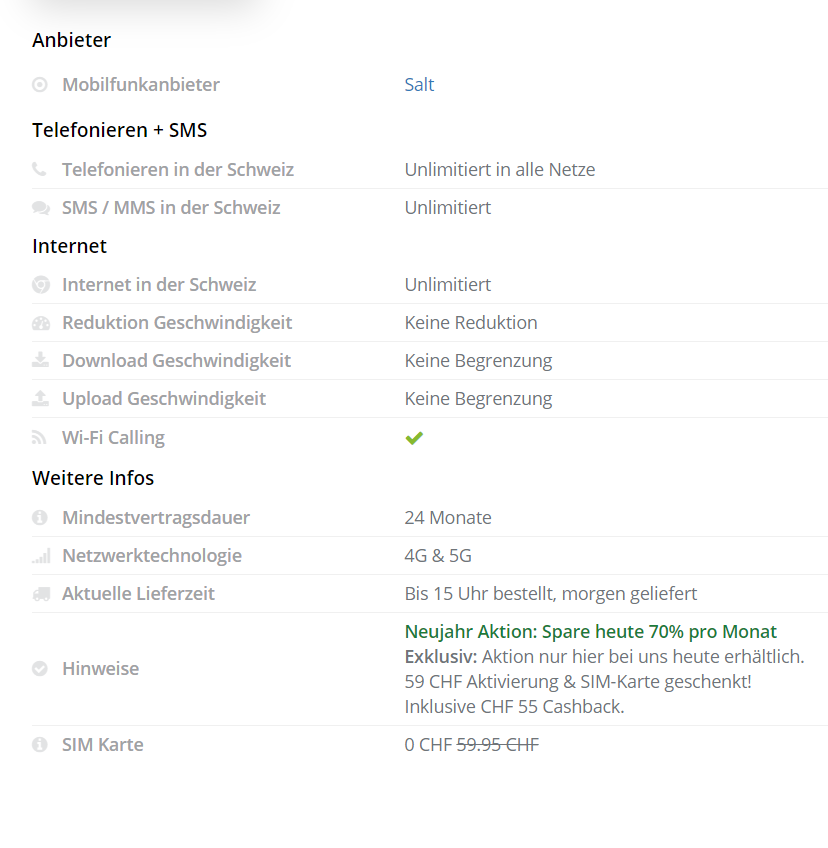828x848 pixels.
Task: Click the strikethrough 59.95 CHF price
Action: (x=497, y=745)
